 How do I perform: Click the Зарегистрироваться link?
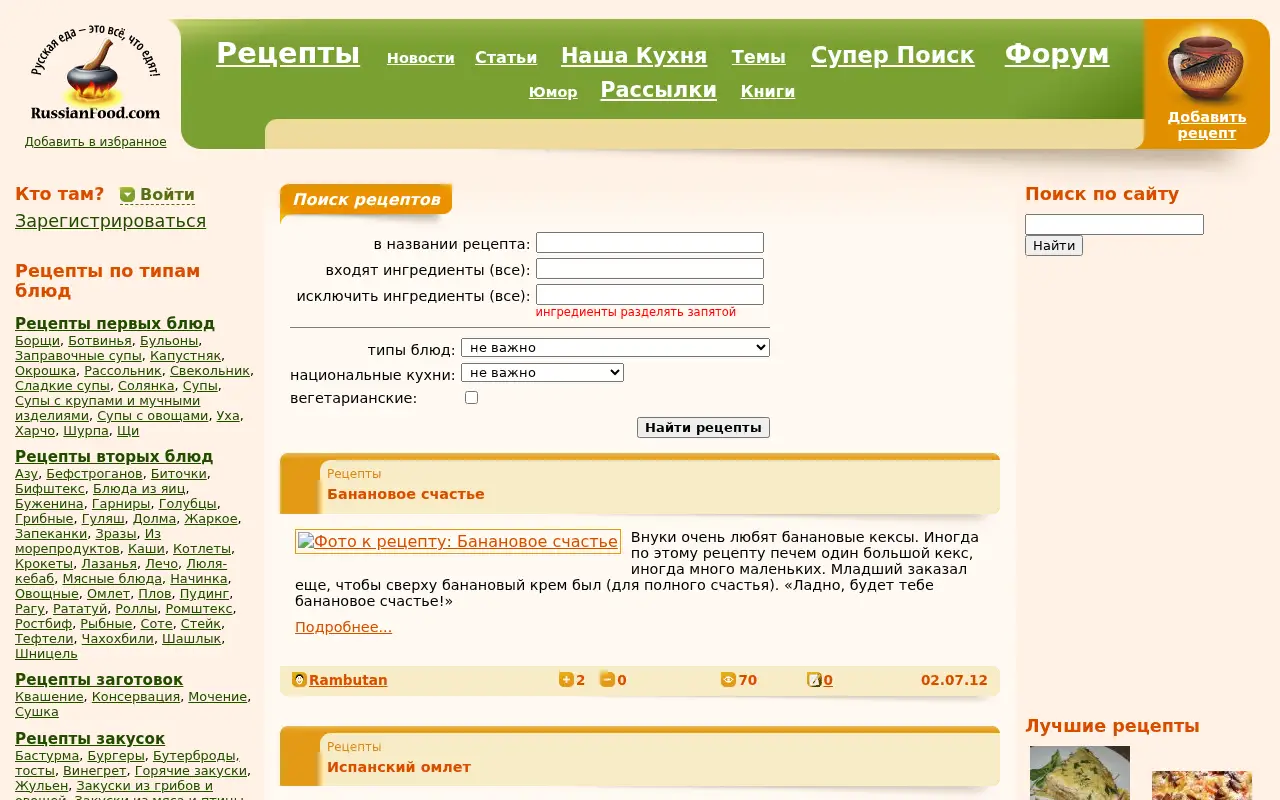pos(110,221)
